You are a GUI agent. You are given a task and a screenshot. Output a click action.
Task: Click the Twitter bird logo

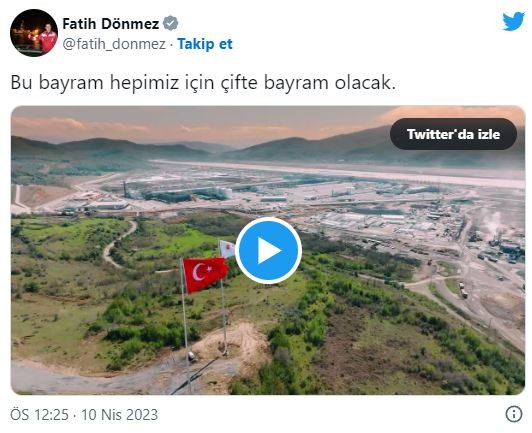(x=513, y=21)
